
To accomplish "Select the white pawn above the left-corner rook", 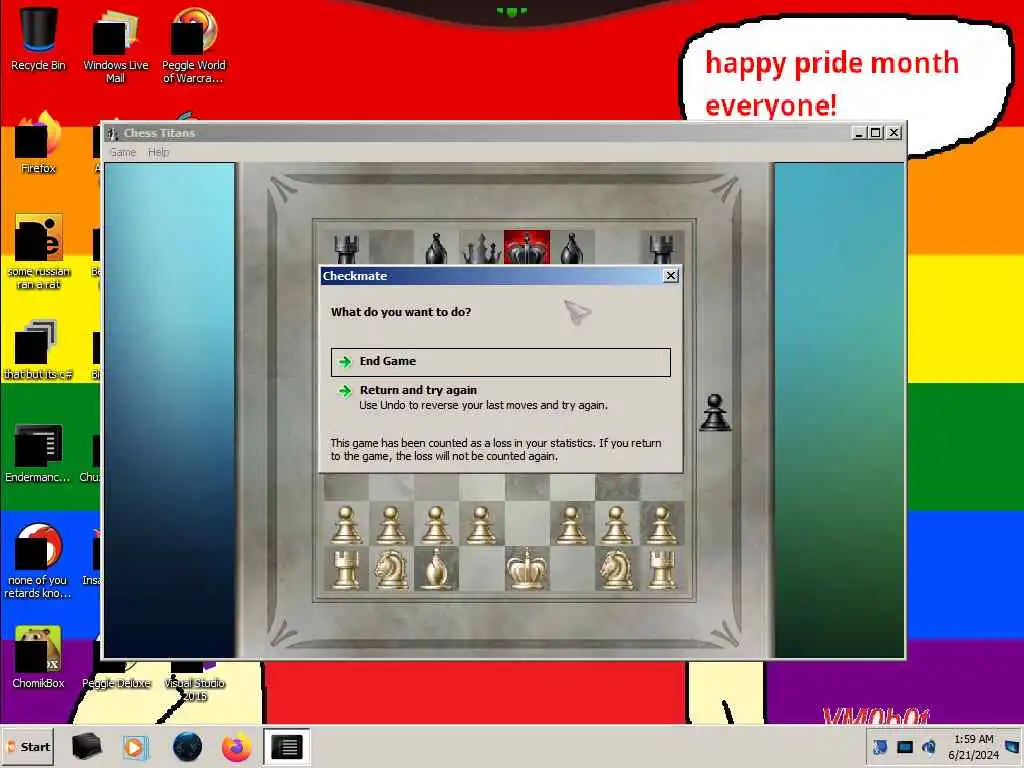I will (346, 524).
